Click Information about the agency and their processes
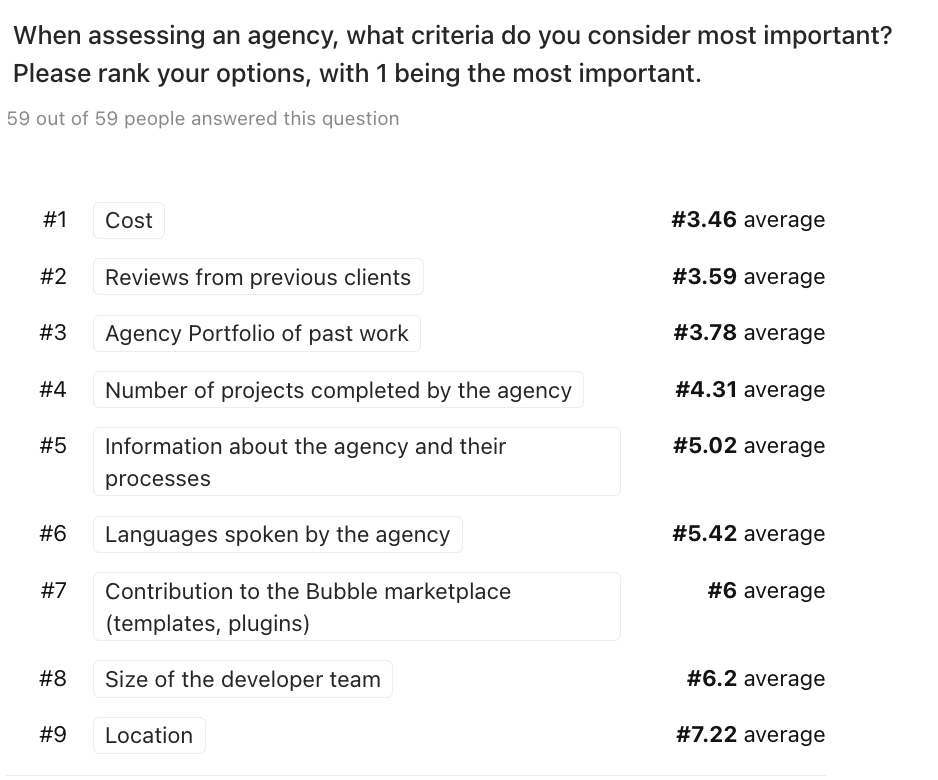The height and width of the screenshot is (780, 938). pyautogui.click(x=357, y=462)
